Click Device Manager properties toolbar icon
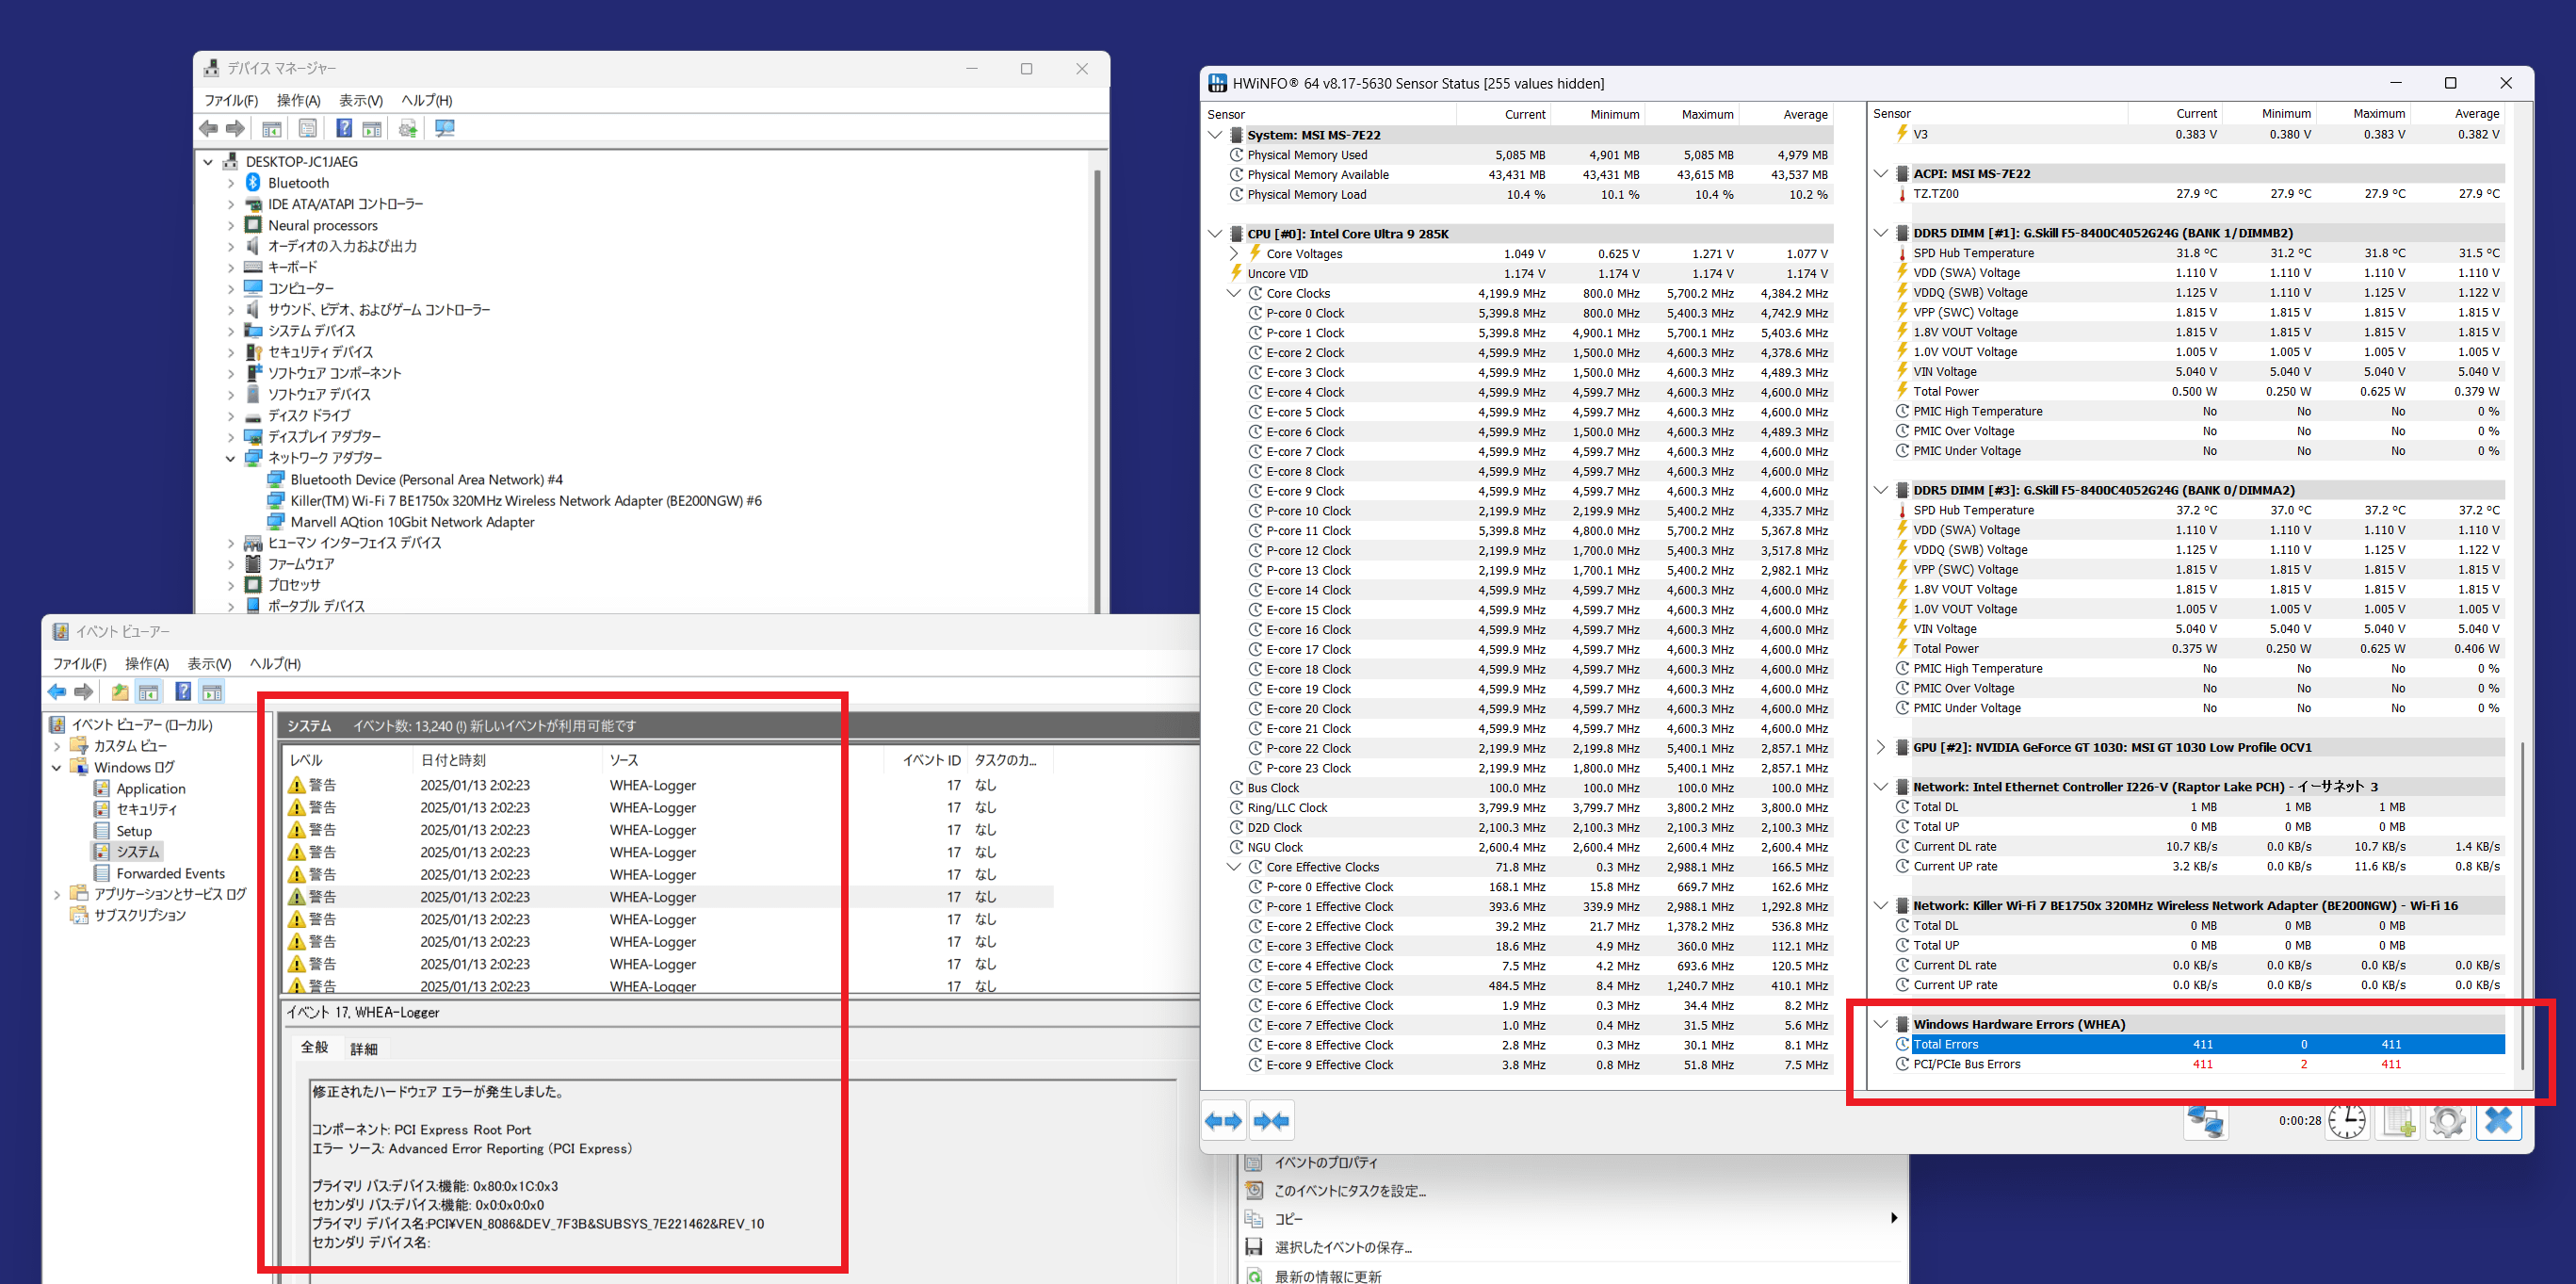Viewport: 2576px width, 1284px height. [308, 128]
